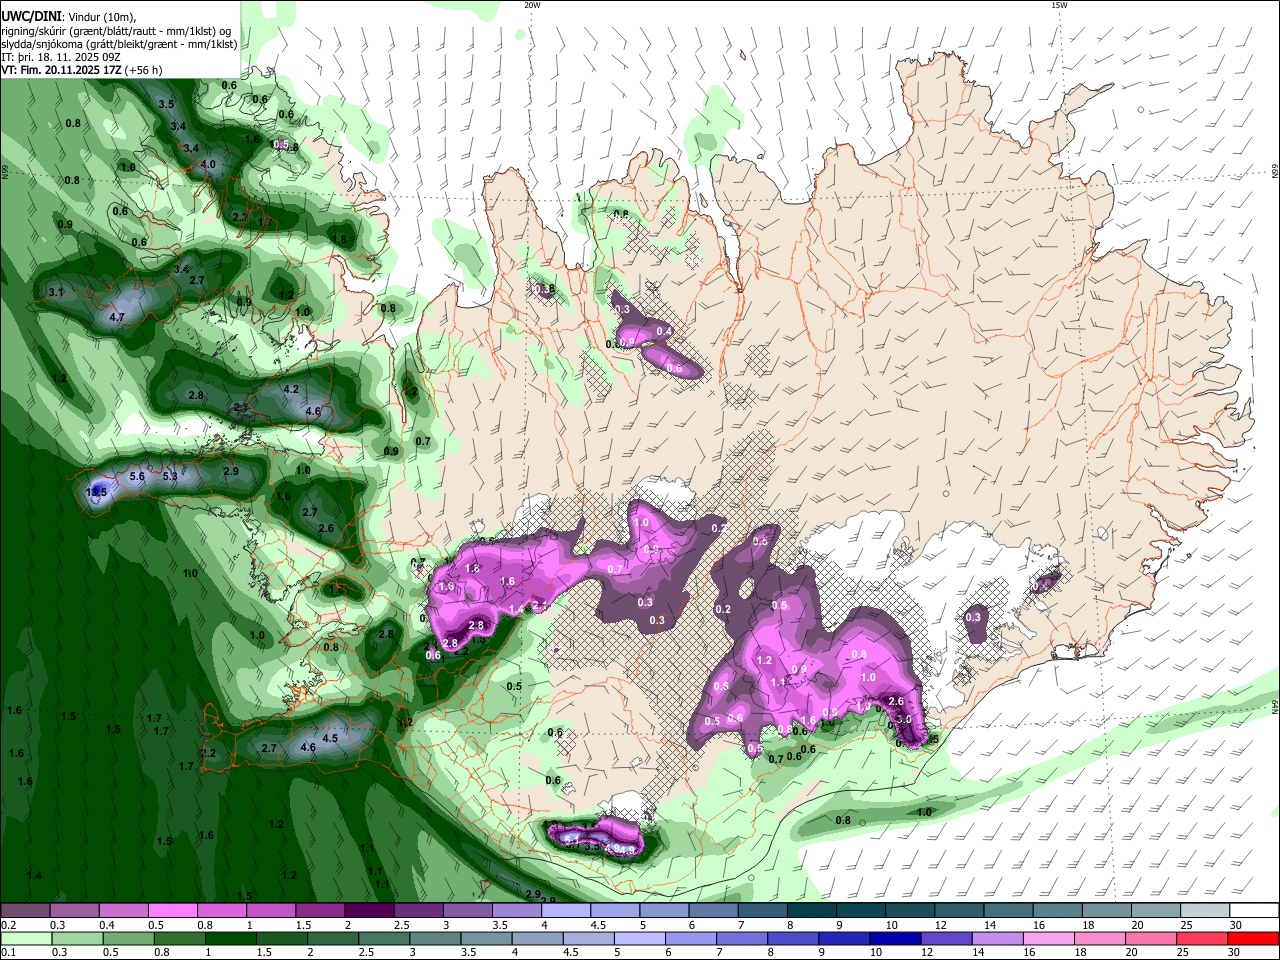This screenshot has height=960, width=1280.
Task: Select the bright pink upper swatch labeled 0.5
Action: [172, 911]
